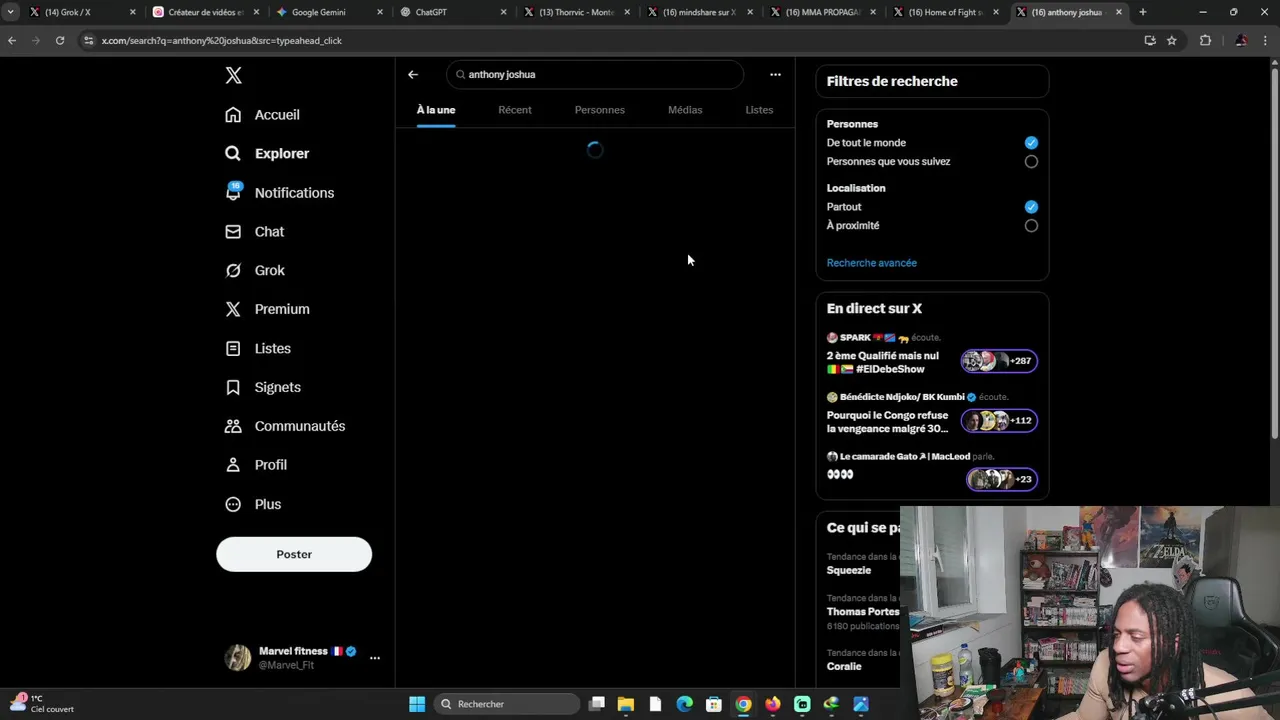
Task: Close the anthony joshua browser tab
Action: point(1119,12)
